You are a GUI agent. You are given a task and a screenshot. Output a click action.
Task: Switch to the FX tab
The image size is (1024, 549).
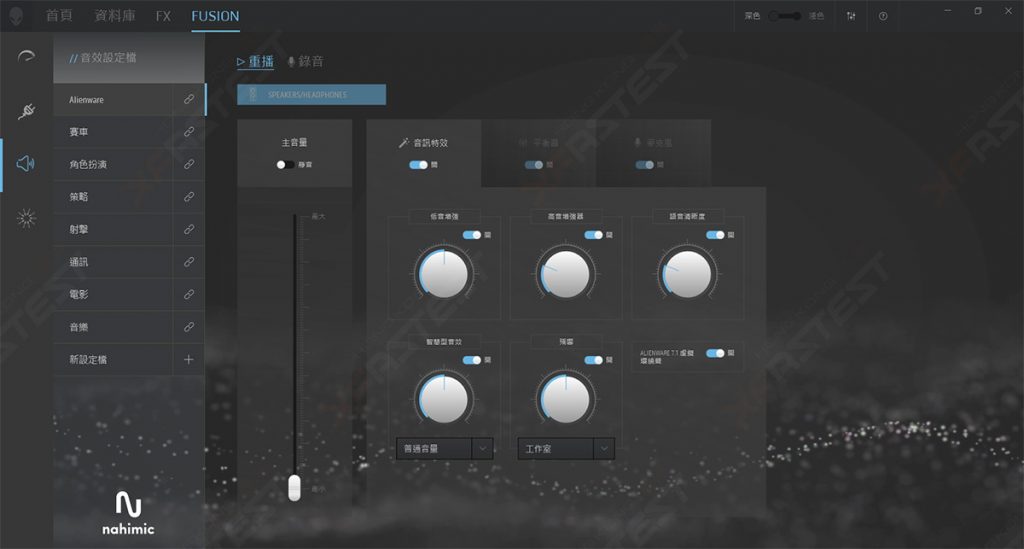pyautogui.click(x=163, y=16)
